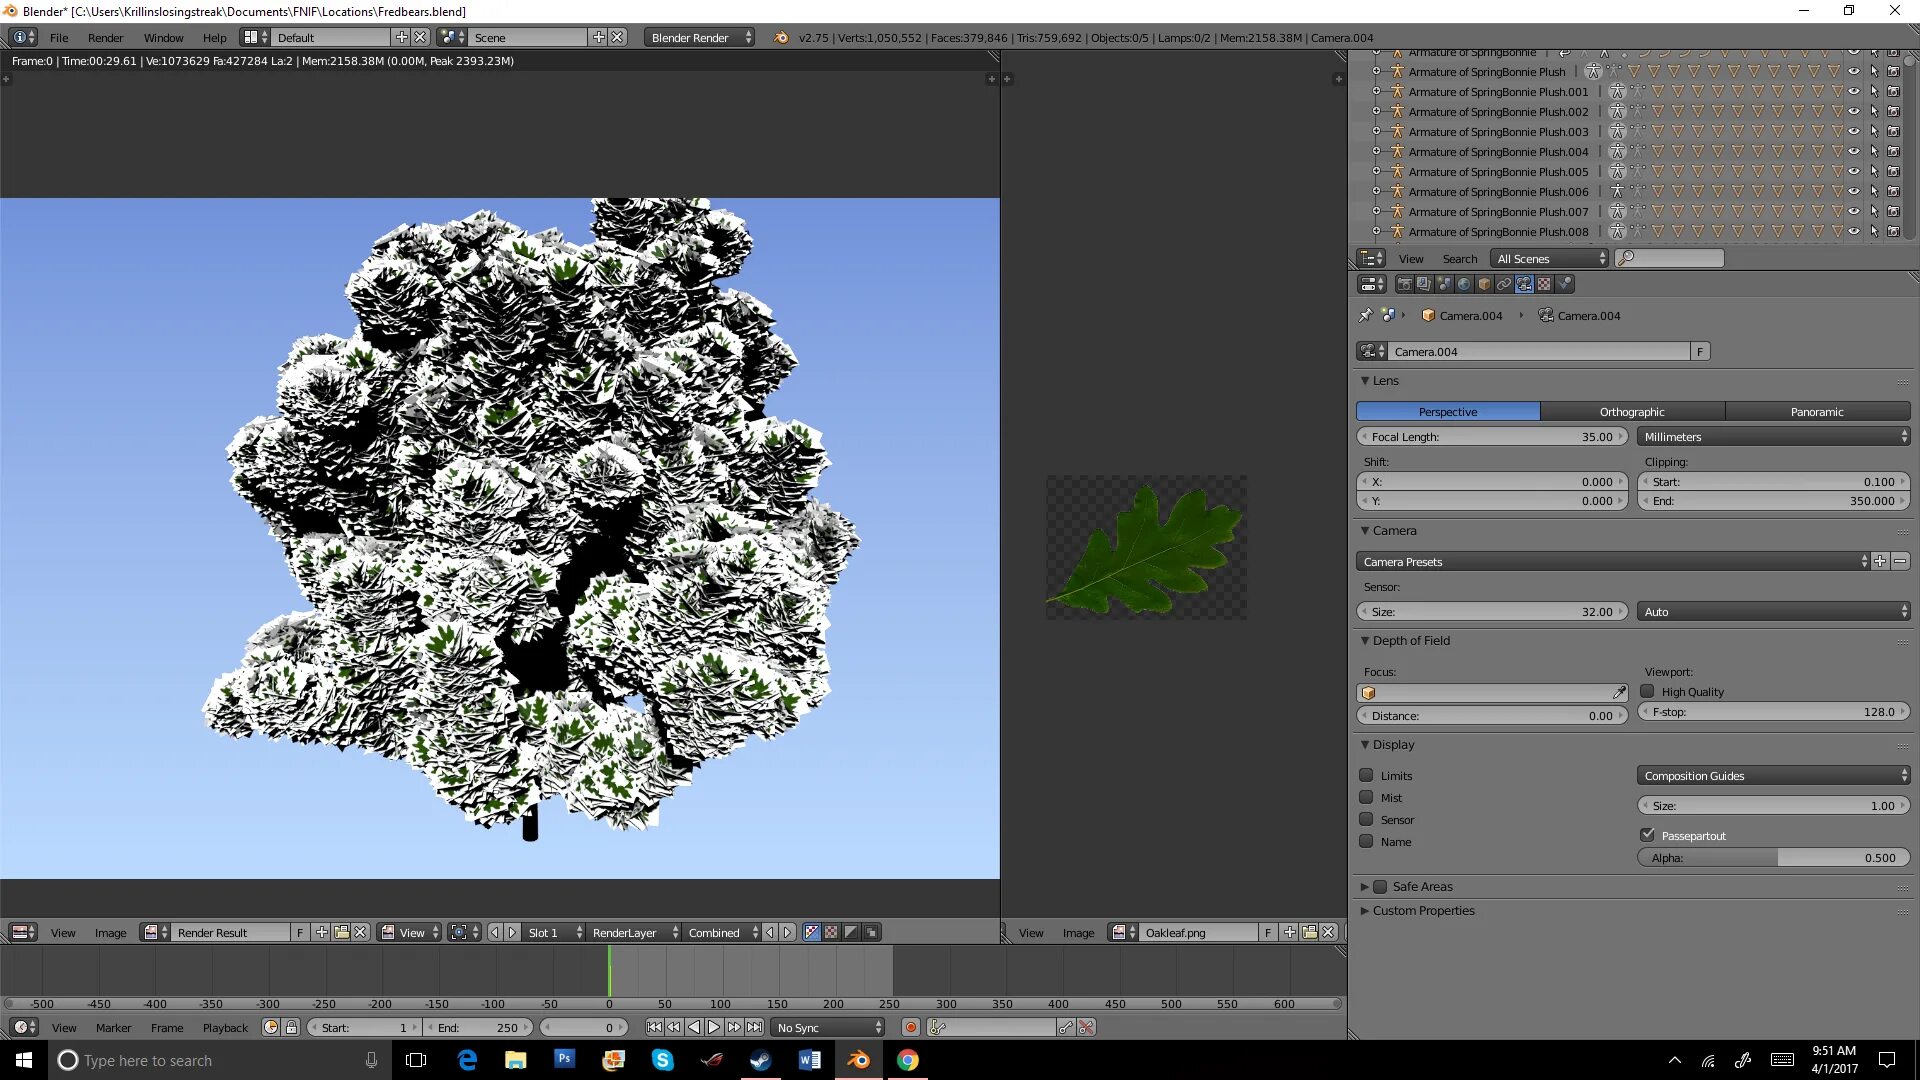This screenshot has width=1920, height=1080.
Task: Play the animation forward
Action: [714, 1027]
